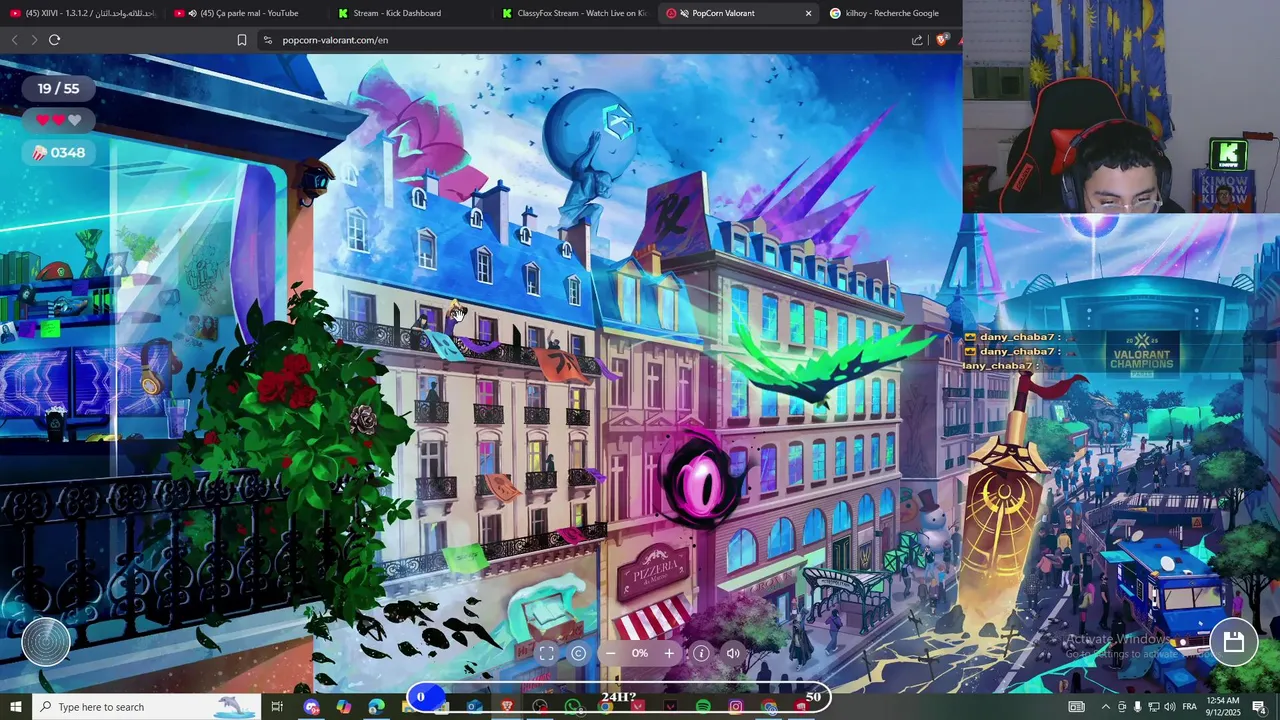Open the copyright credits button
Viewport: 1280px width, 720px height.
tap(578, 653)
